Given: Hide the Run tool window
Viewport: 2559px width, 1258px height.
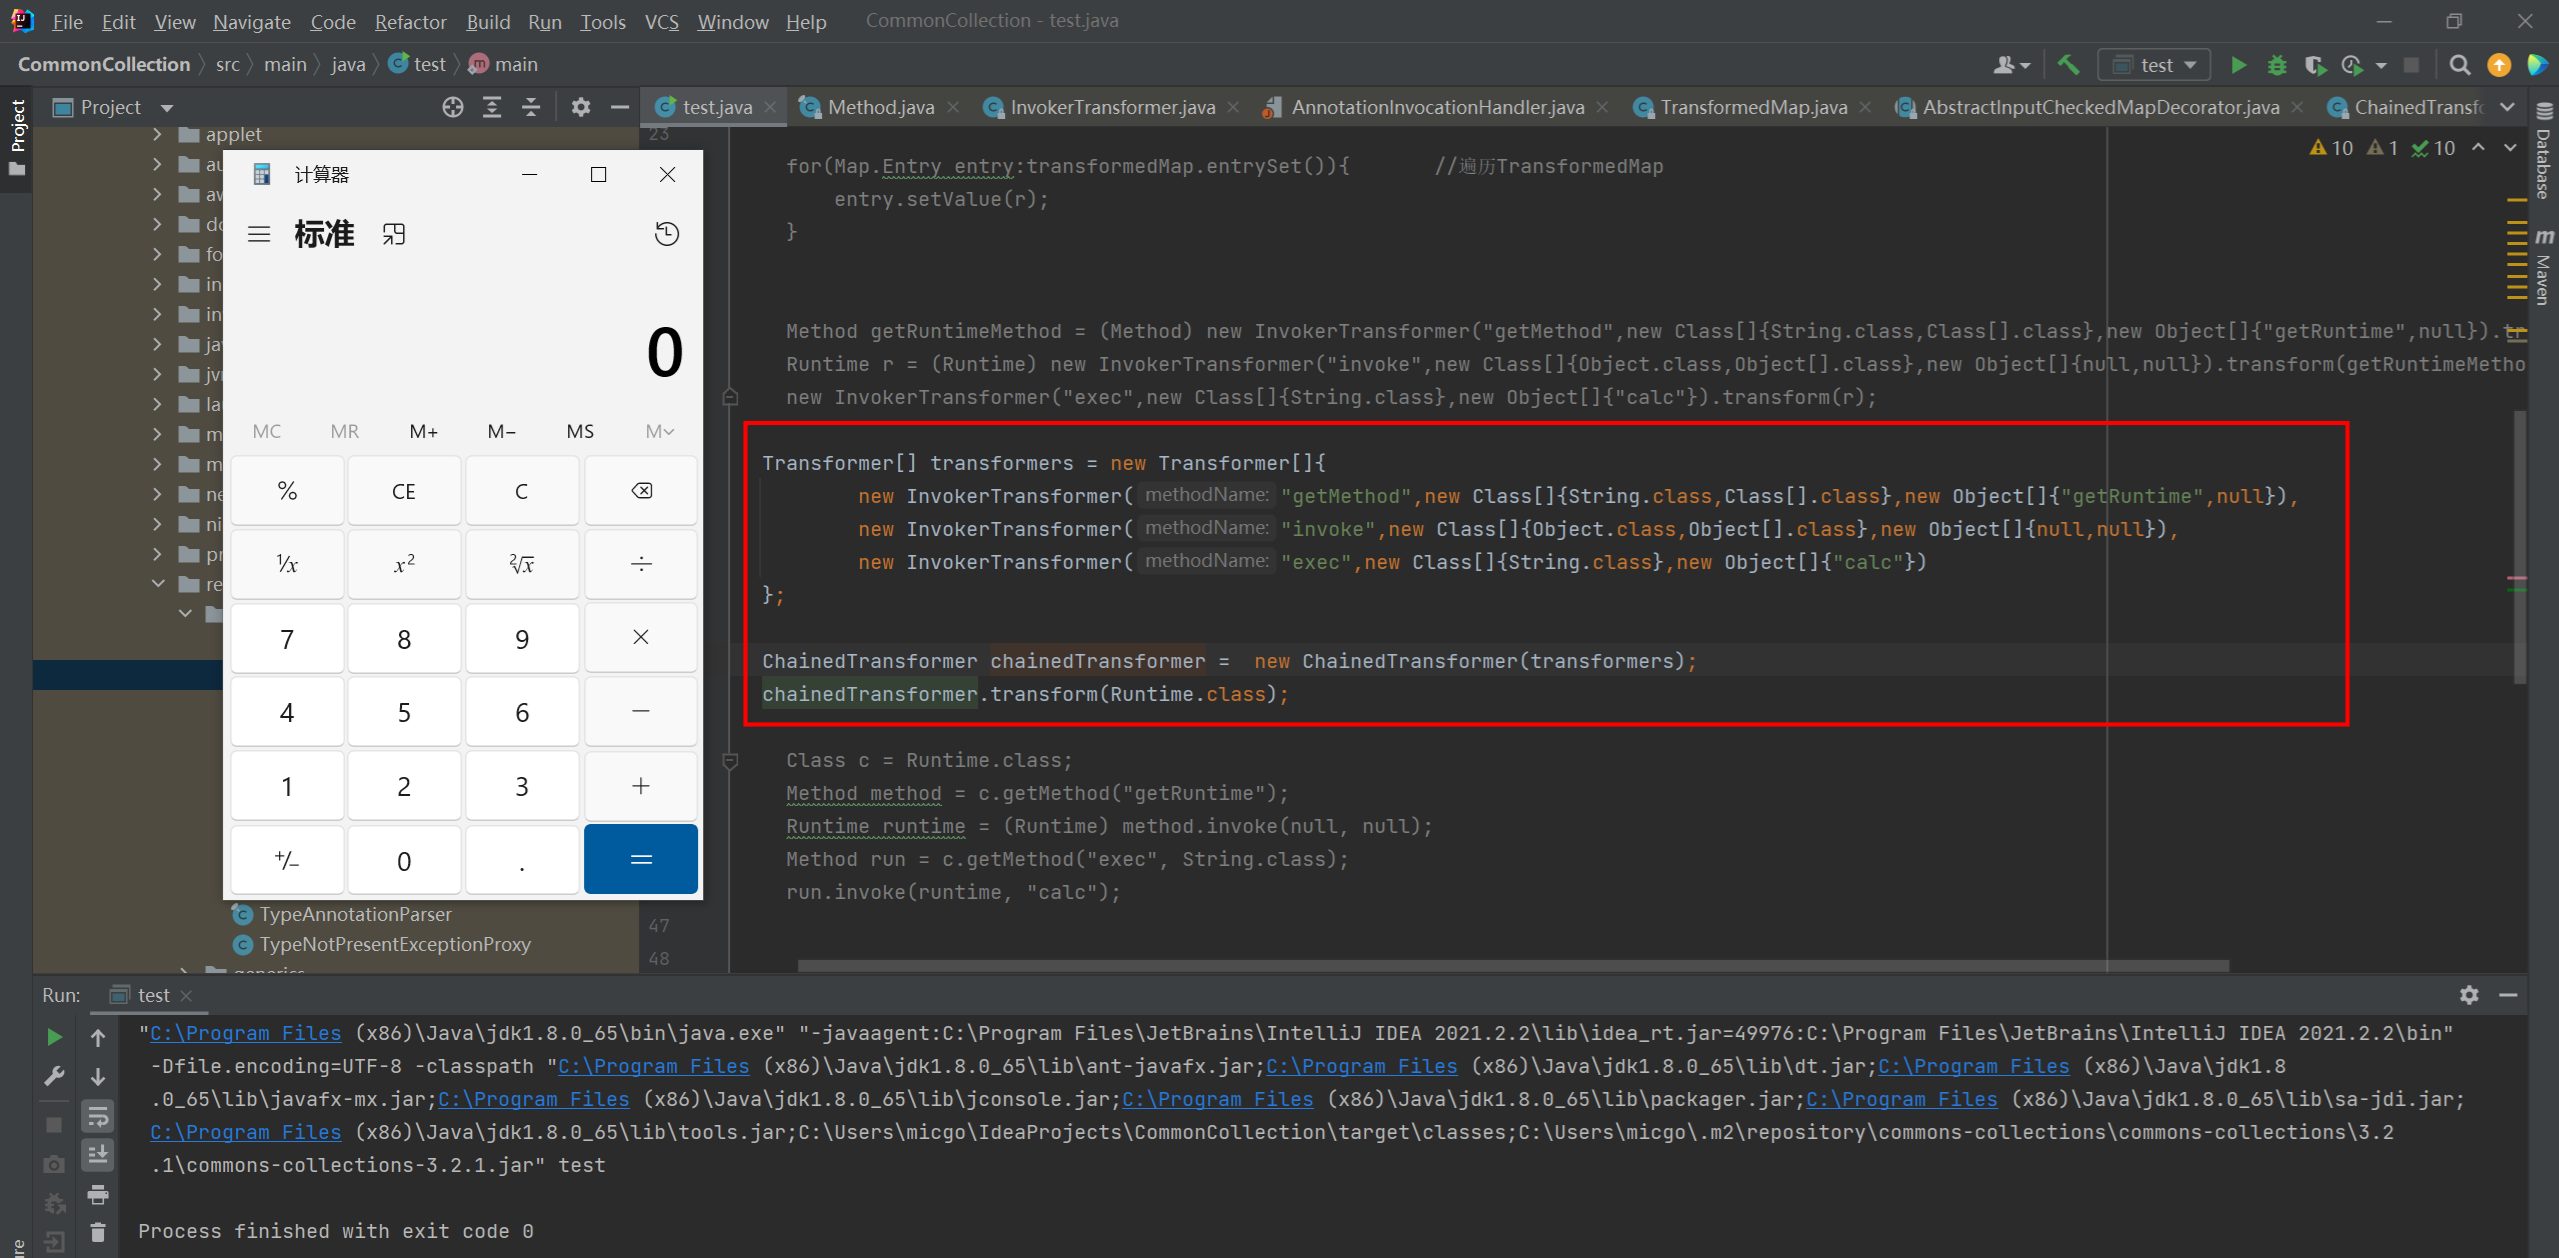Looking at the screenshot, I should pos(2508,995).
